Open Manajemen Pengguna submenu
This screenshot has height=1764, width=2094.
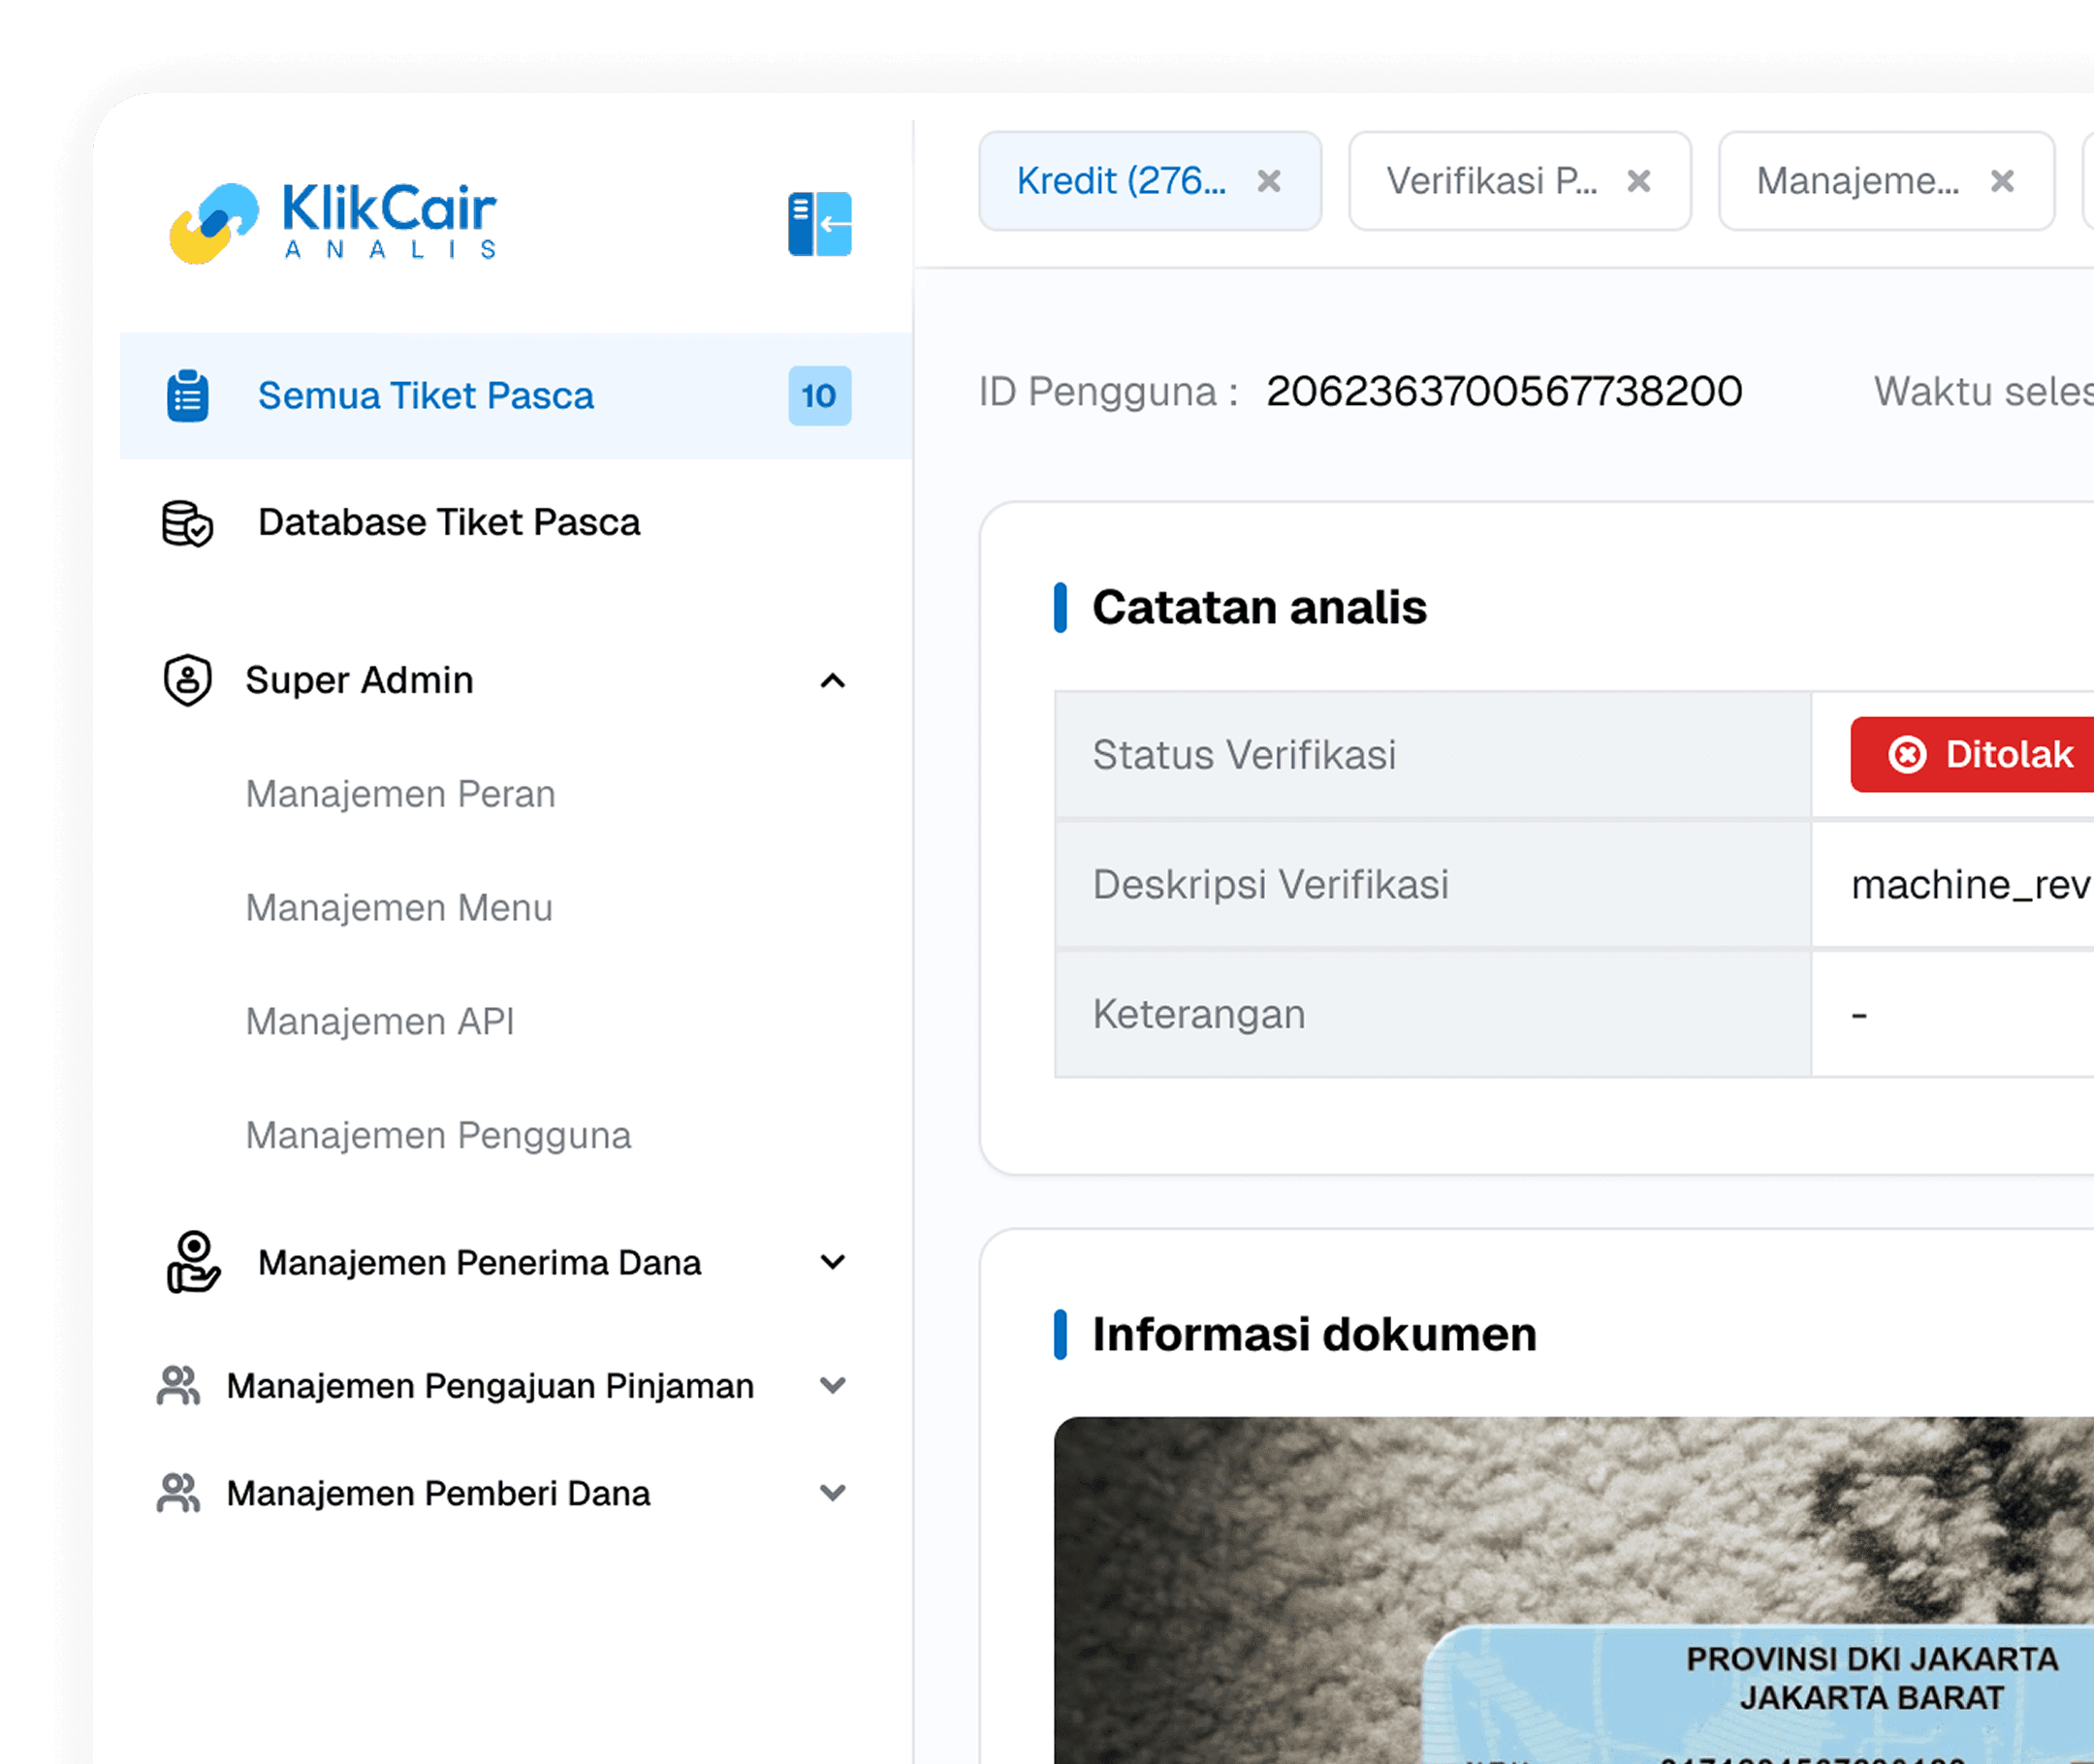[x=438, y=1136]
